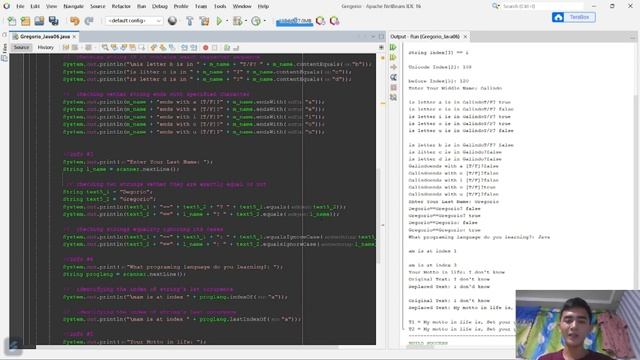
Task: Toggle bookmark on current line
Action: click(172, 48)
